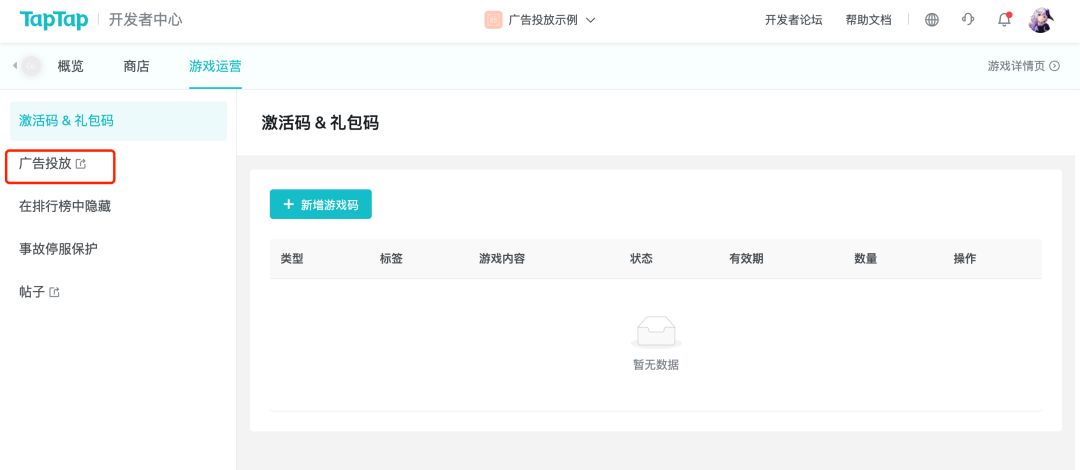Open the language globe icon
Image resolution: width=1080 pixels, height=470 pixels.
932,20
